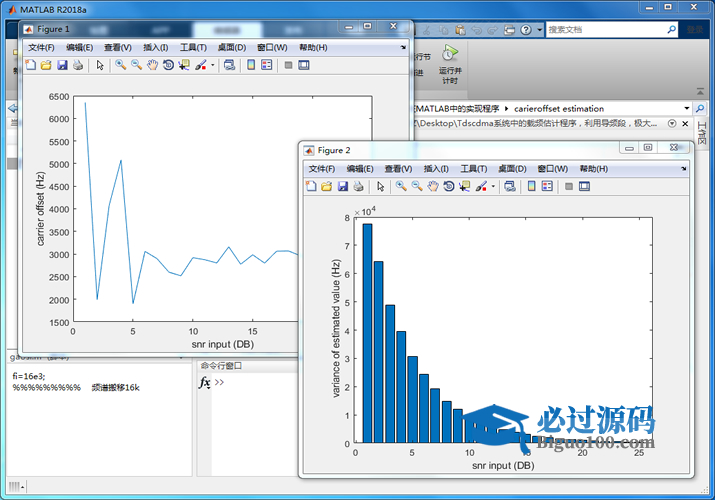Open editor file path actions circle button
This screenshot has height=500, width=715.
(672, 124)
